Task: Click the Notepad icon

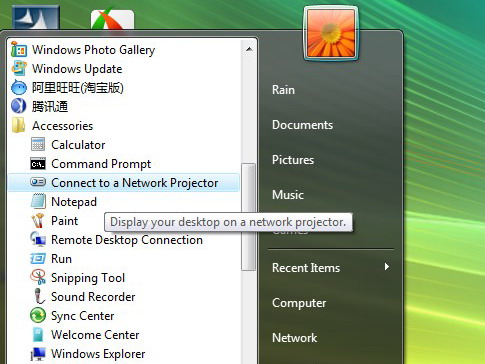Action: coord(38,201)
